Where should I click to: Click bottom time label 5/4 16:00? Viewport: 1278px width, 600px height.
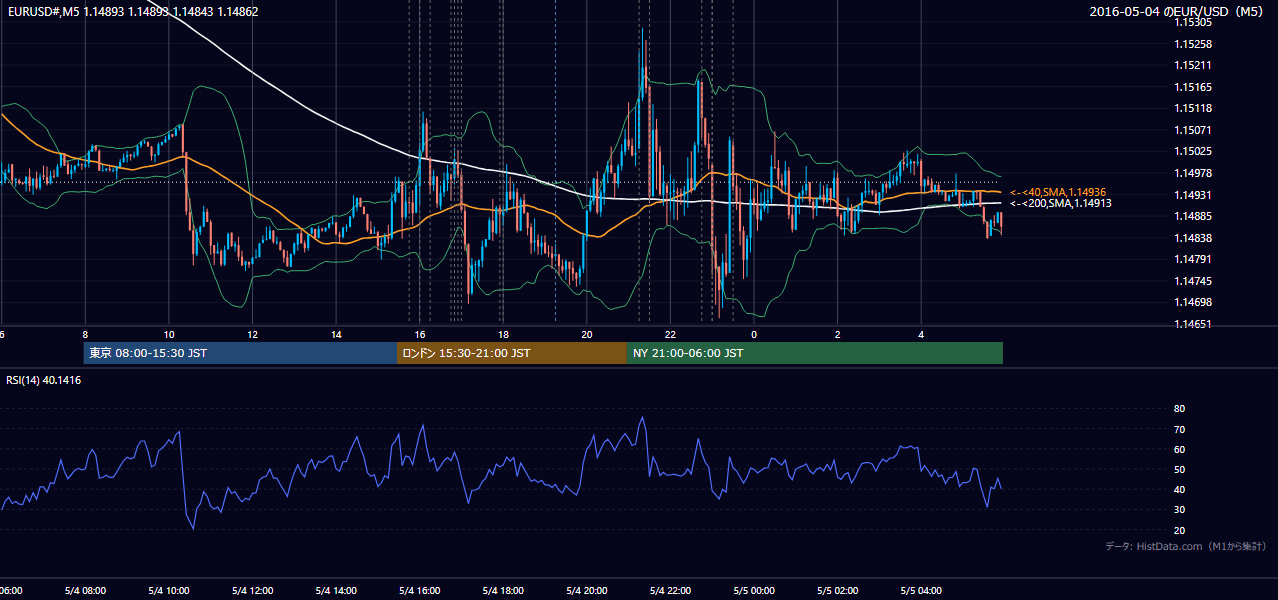(419, 591)
